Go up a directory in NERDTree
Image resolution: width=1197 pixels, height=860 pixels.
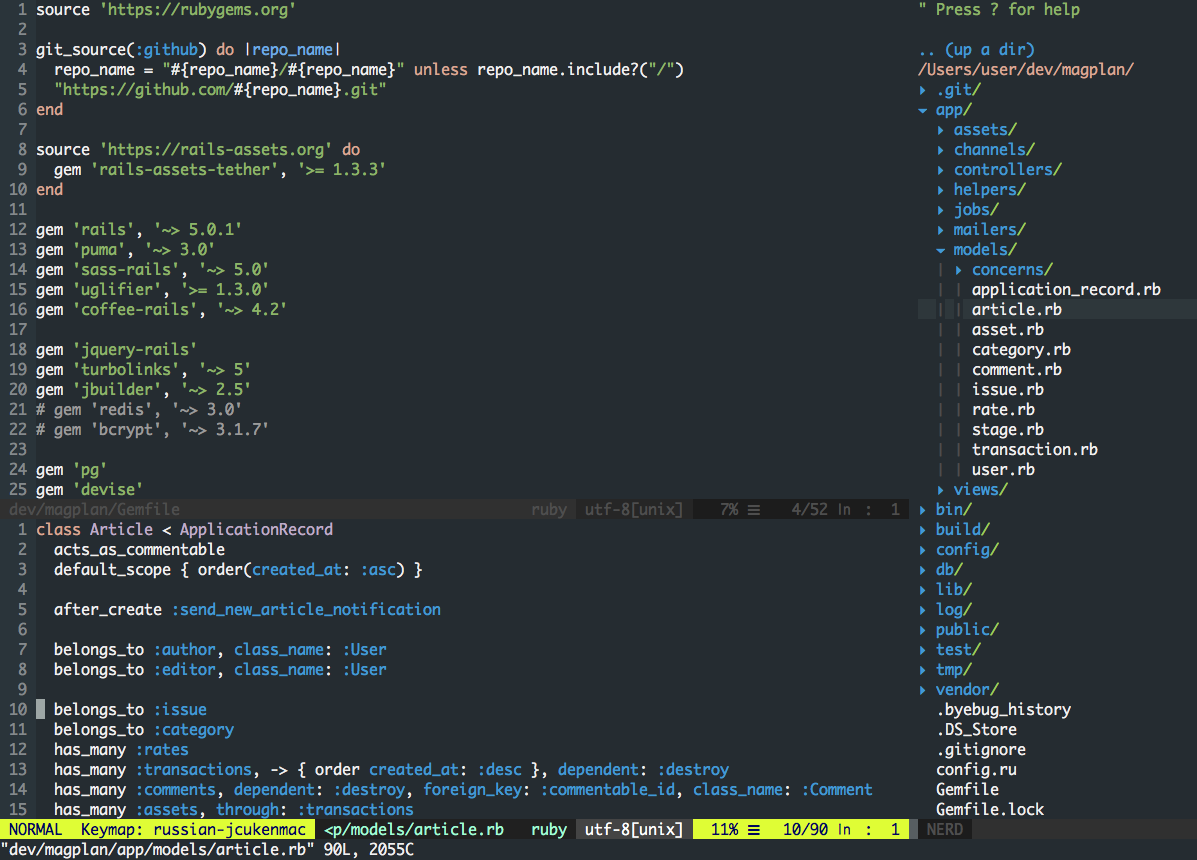(976, 50)
